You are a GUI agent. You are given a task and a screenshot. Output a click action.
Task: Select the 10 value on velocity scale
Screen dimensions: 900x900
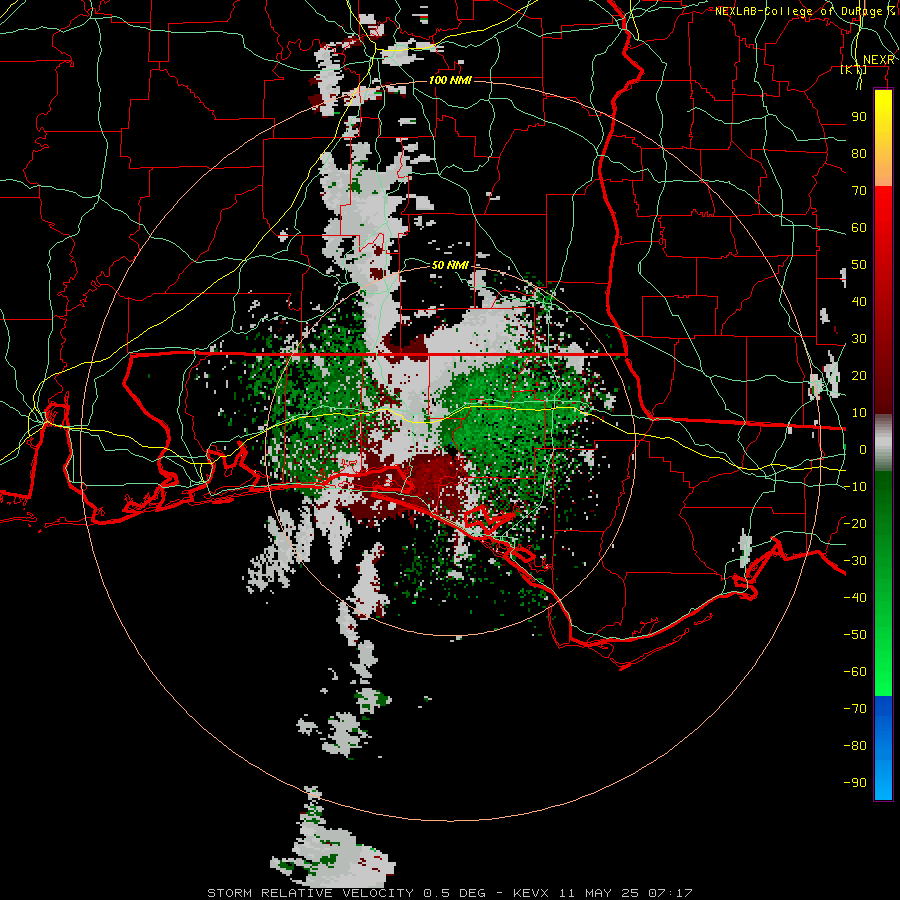coord(859,413)
